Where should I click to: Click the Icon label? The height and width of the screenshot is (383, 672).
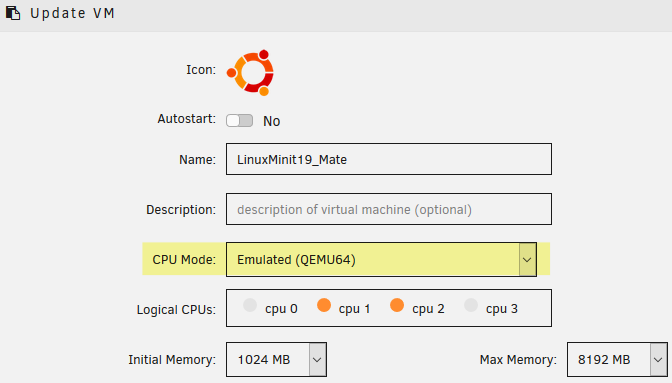tap(201, 70)
